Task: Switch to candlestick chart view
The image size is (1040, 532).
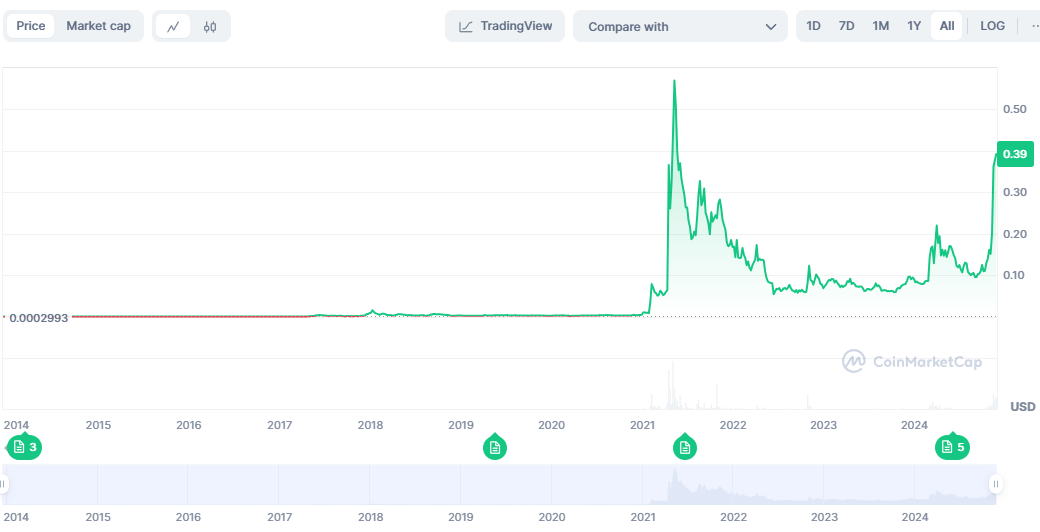Action: tap(210, 26)
